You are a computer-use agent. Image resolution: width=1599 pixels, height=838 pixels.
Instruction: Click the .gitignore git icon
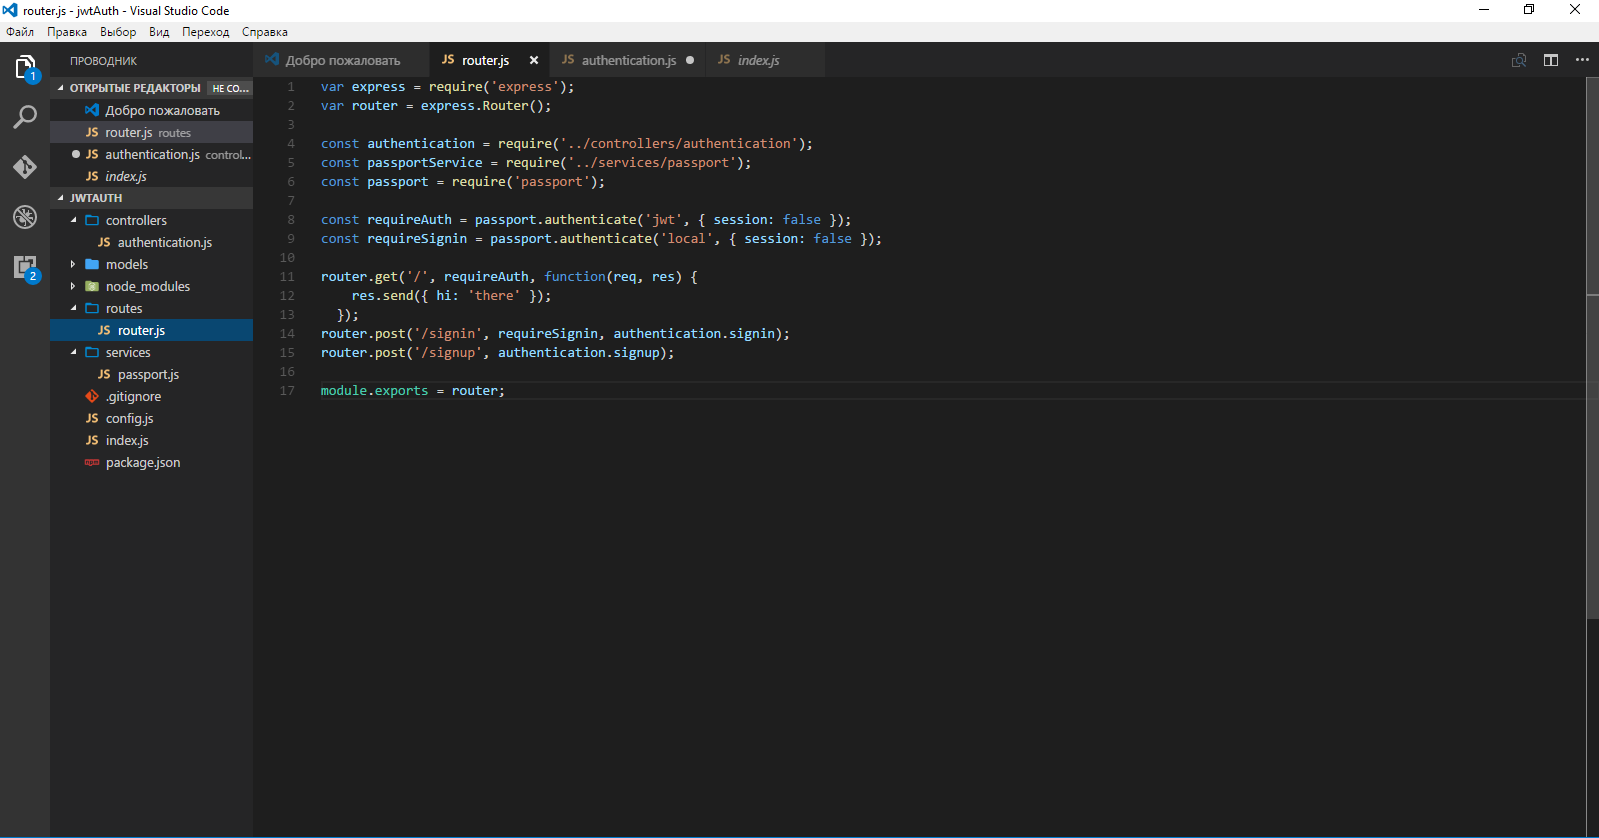(92, 396)
